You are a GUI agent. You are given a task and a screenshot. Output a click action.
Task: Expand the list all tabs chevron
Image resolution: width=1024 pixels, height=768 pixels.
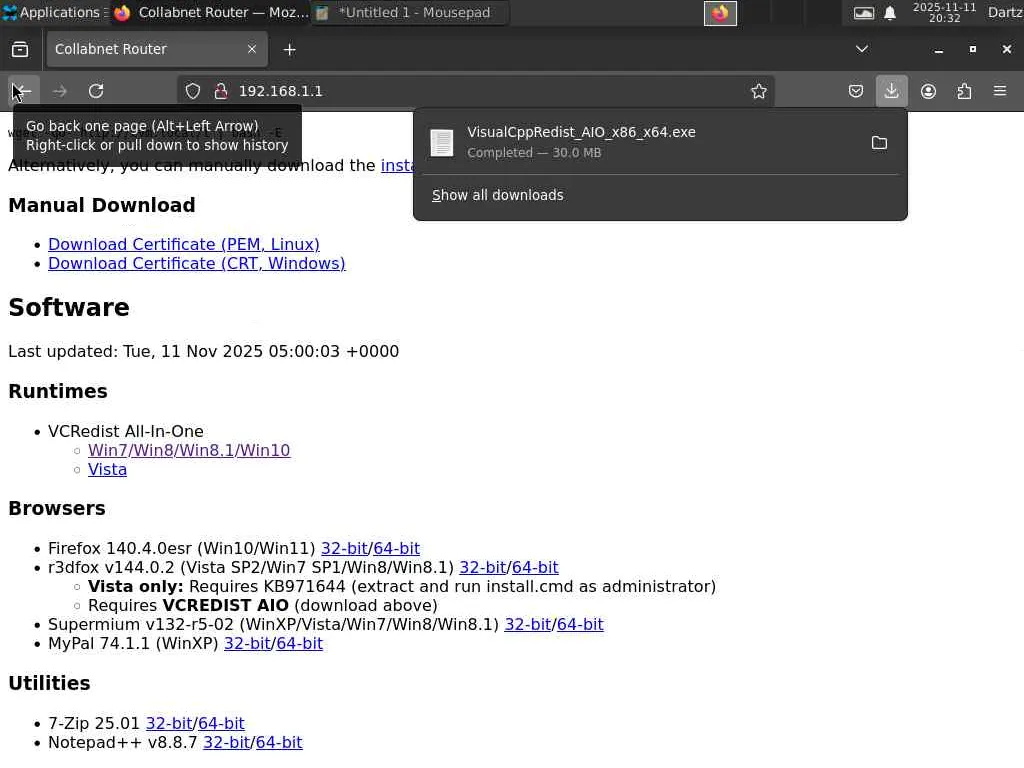pos(861,49)
